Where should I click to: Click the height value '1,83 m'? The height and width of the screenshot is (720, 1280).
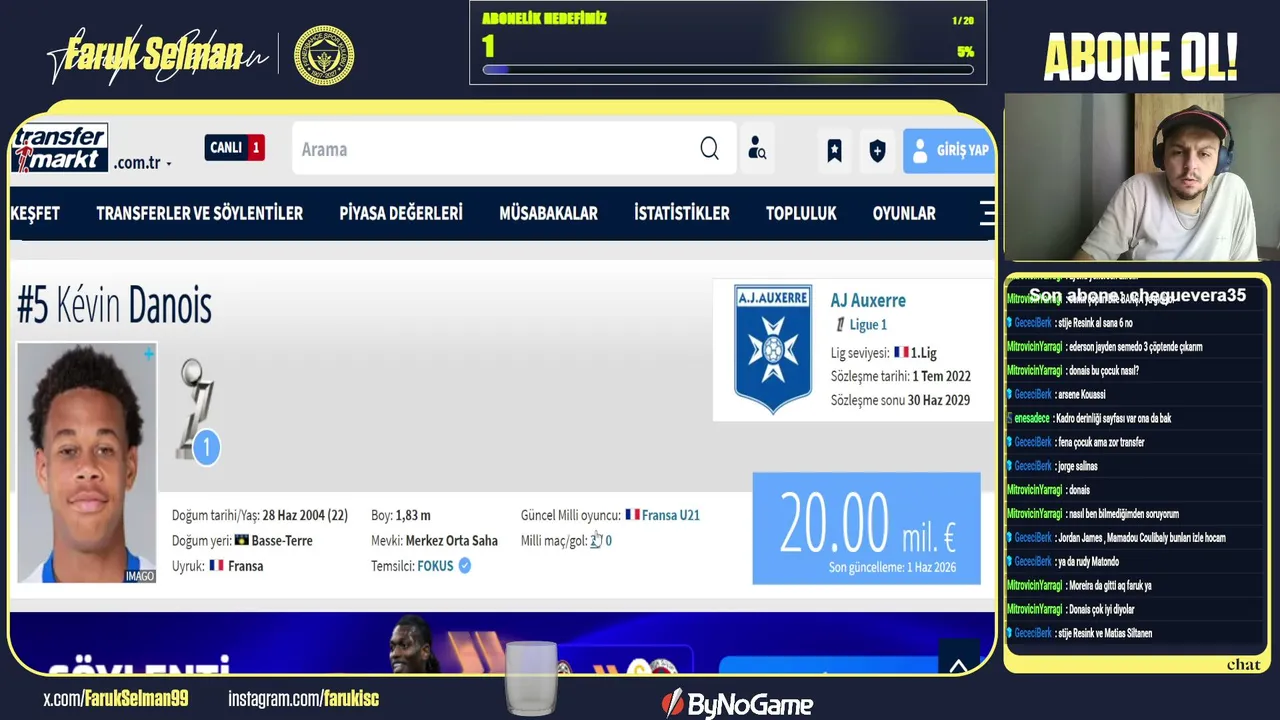click(x=413, y=515)
